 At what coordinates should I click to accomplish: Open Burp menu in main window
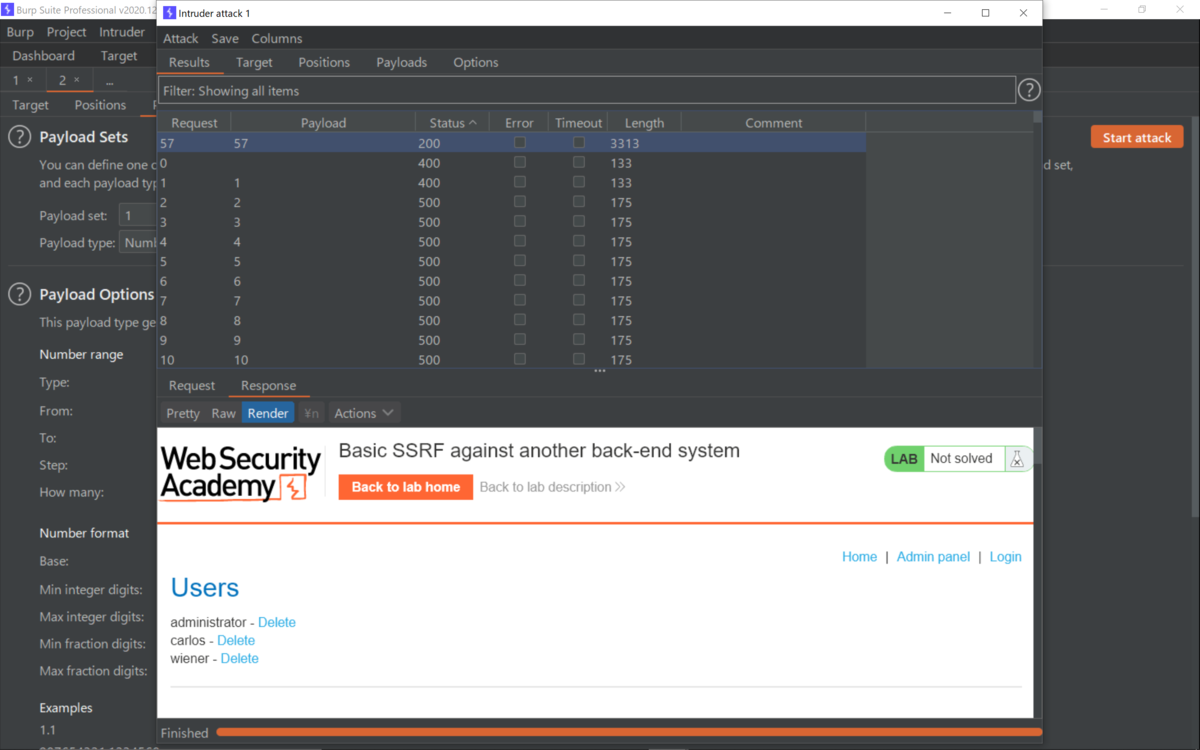pos(20,32)
